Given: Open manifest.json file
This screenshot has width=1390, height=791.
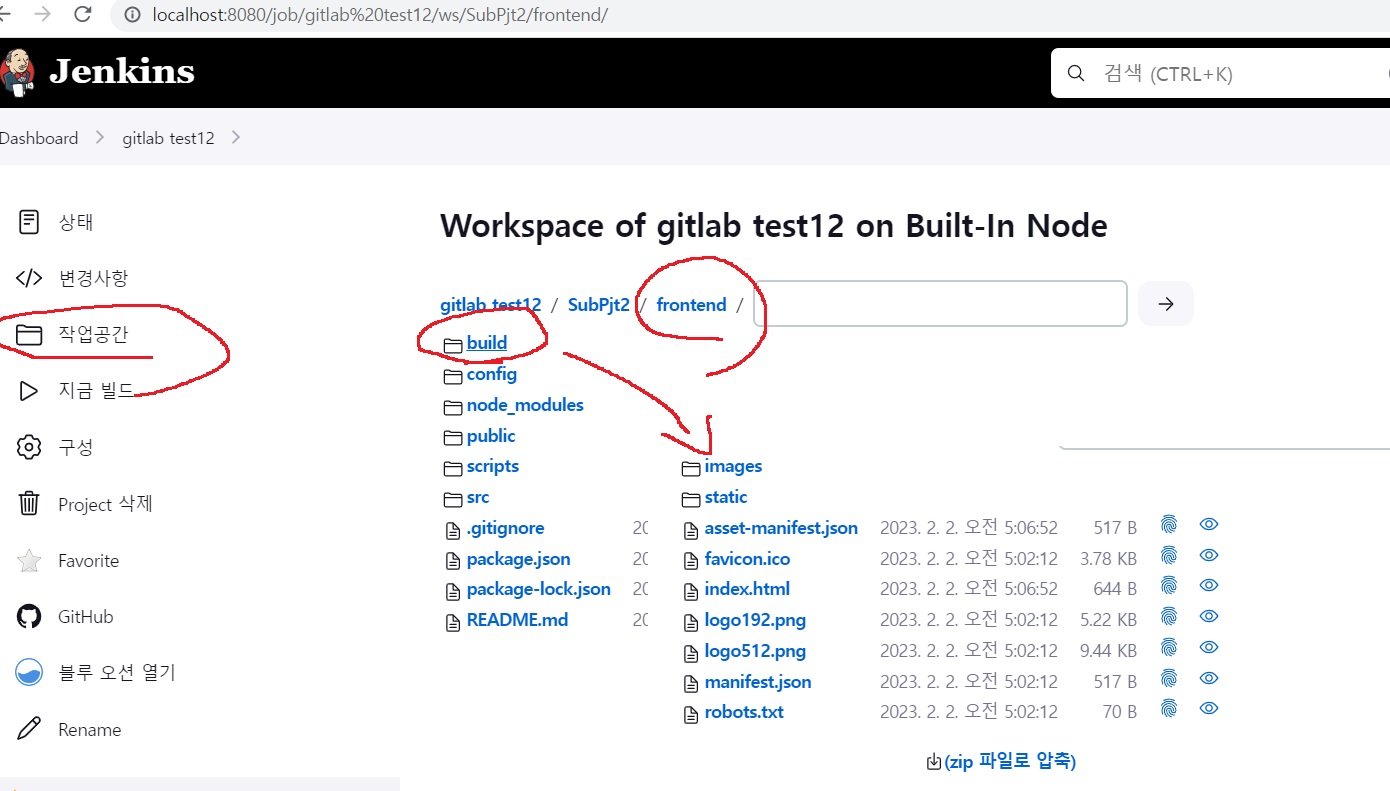Looking at the screenshot, I should (758, 682).
